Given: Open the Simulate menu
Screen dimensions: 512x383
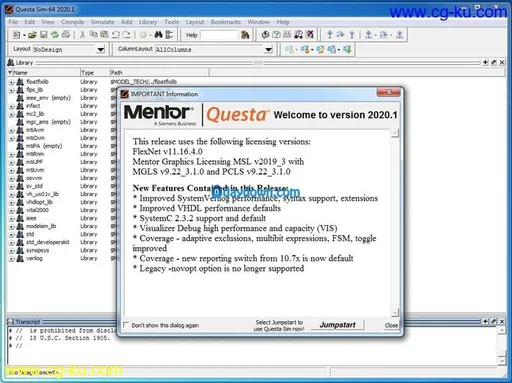Looking at the screenshot, I should 103,22.
